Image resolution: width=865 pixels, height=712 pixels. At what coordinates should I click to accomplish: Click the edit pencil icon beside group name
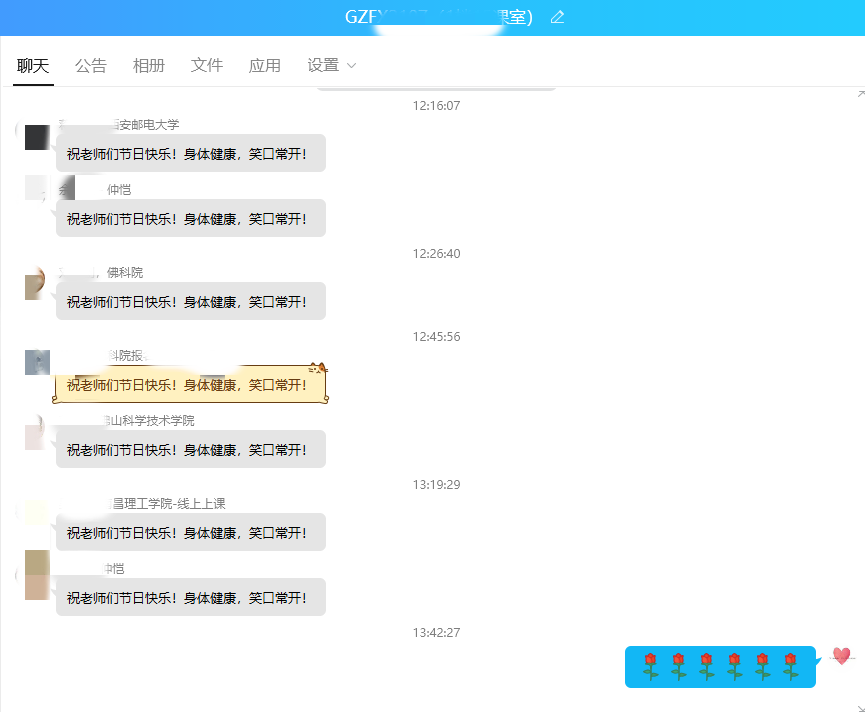[x=557, y=17]
